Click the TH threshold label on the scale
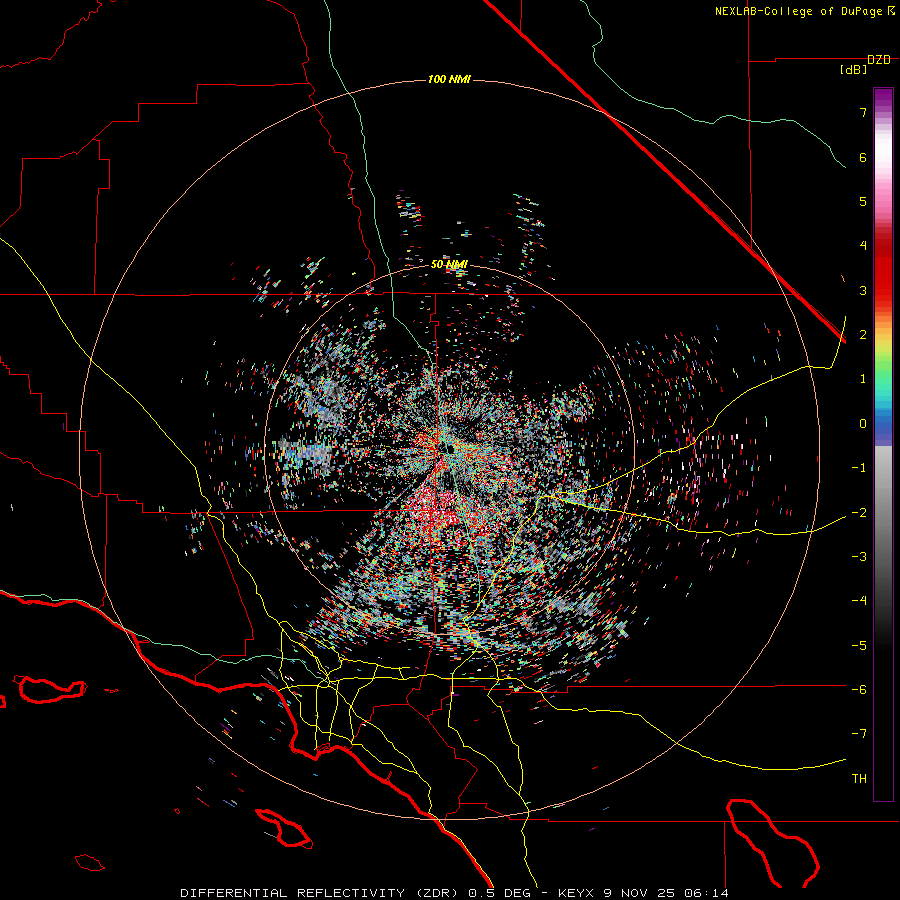This screenshot has width=900, height=900. 859,779
